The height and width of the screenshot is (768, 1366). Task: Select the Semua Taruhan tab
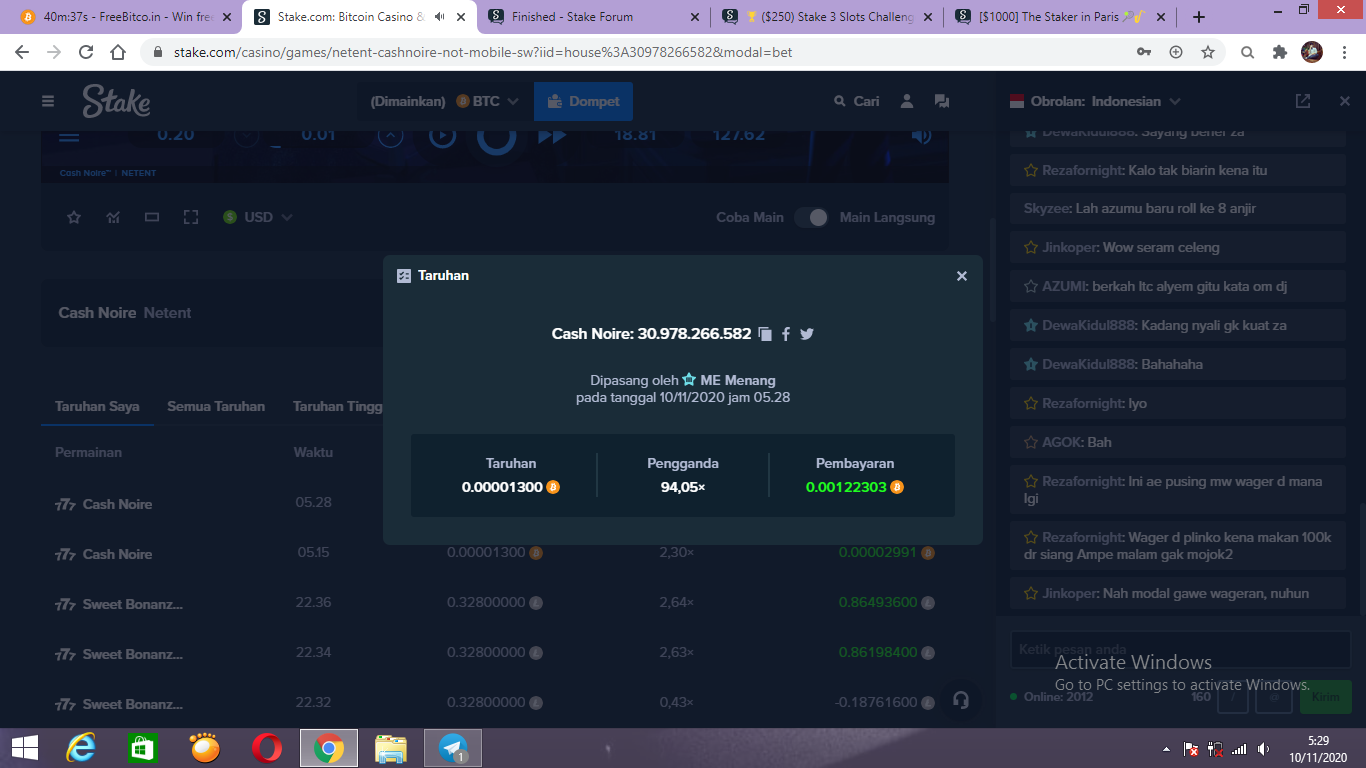click(216, 406)
